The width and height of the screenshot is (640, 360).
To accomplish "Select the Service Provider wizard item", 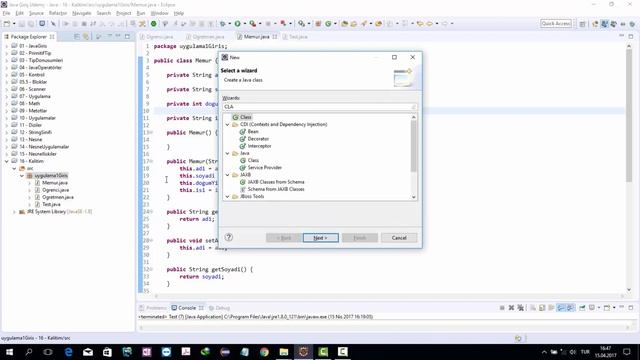I will (261, 168).
